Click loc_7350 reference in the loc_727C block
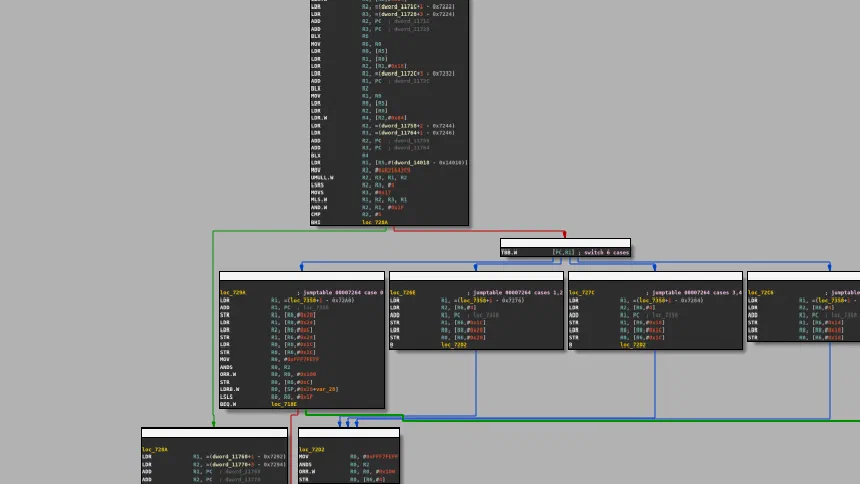The image size is (860, 484). click(x=653, y=301)
